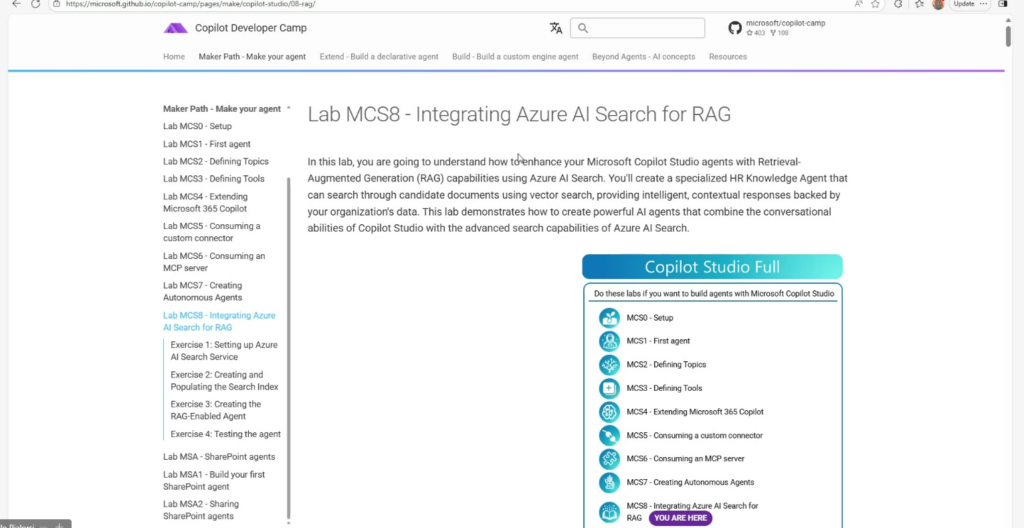This screenshot has width=1024, height=528.
Task: Click the page's vertical scrollbar
Action: (x=1007, y=37)
